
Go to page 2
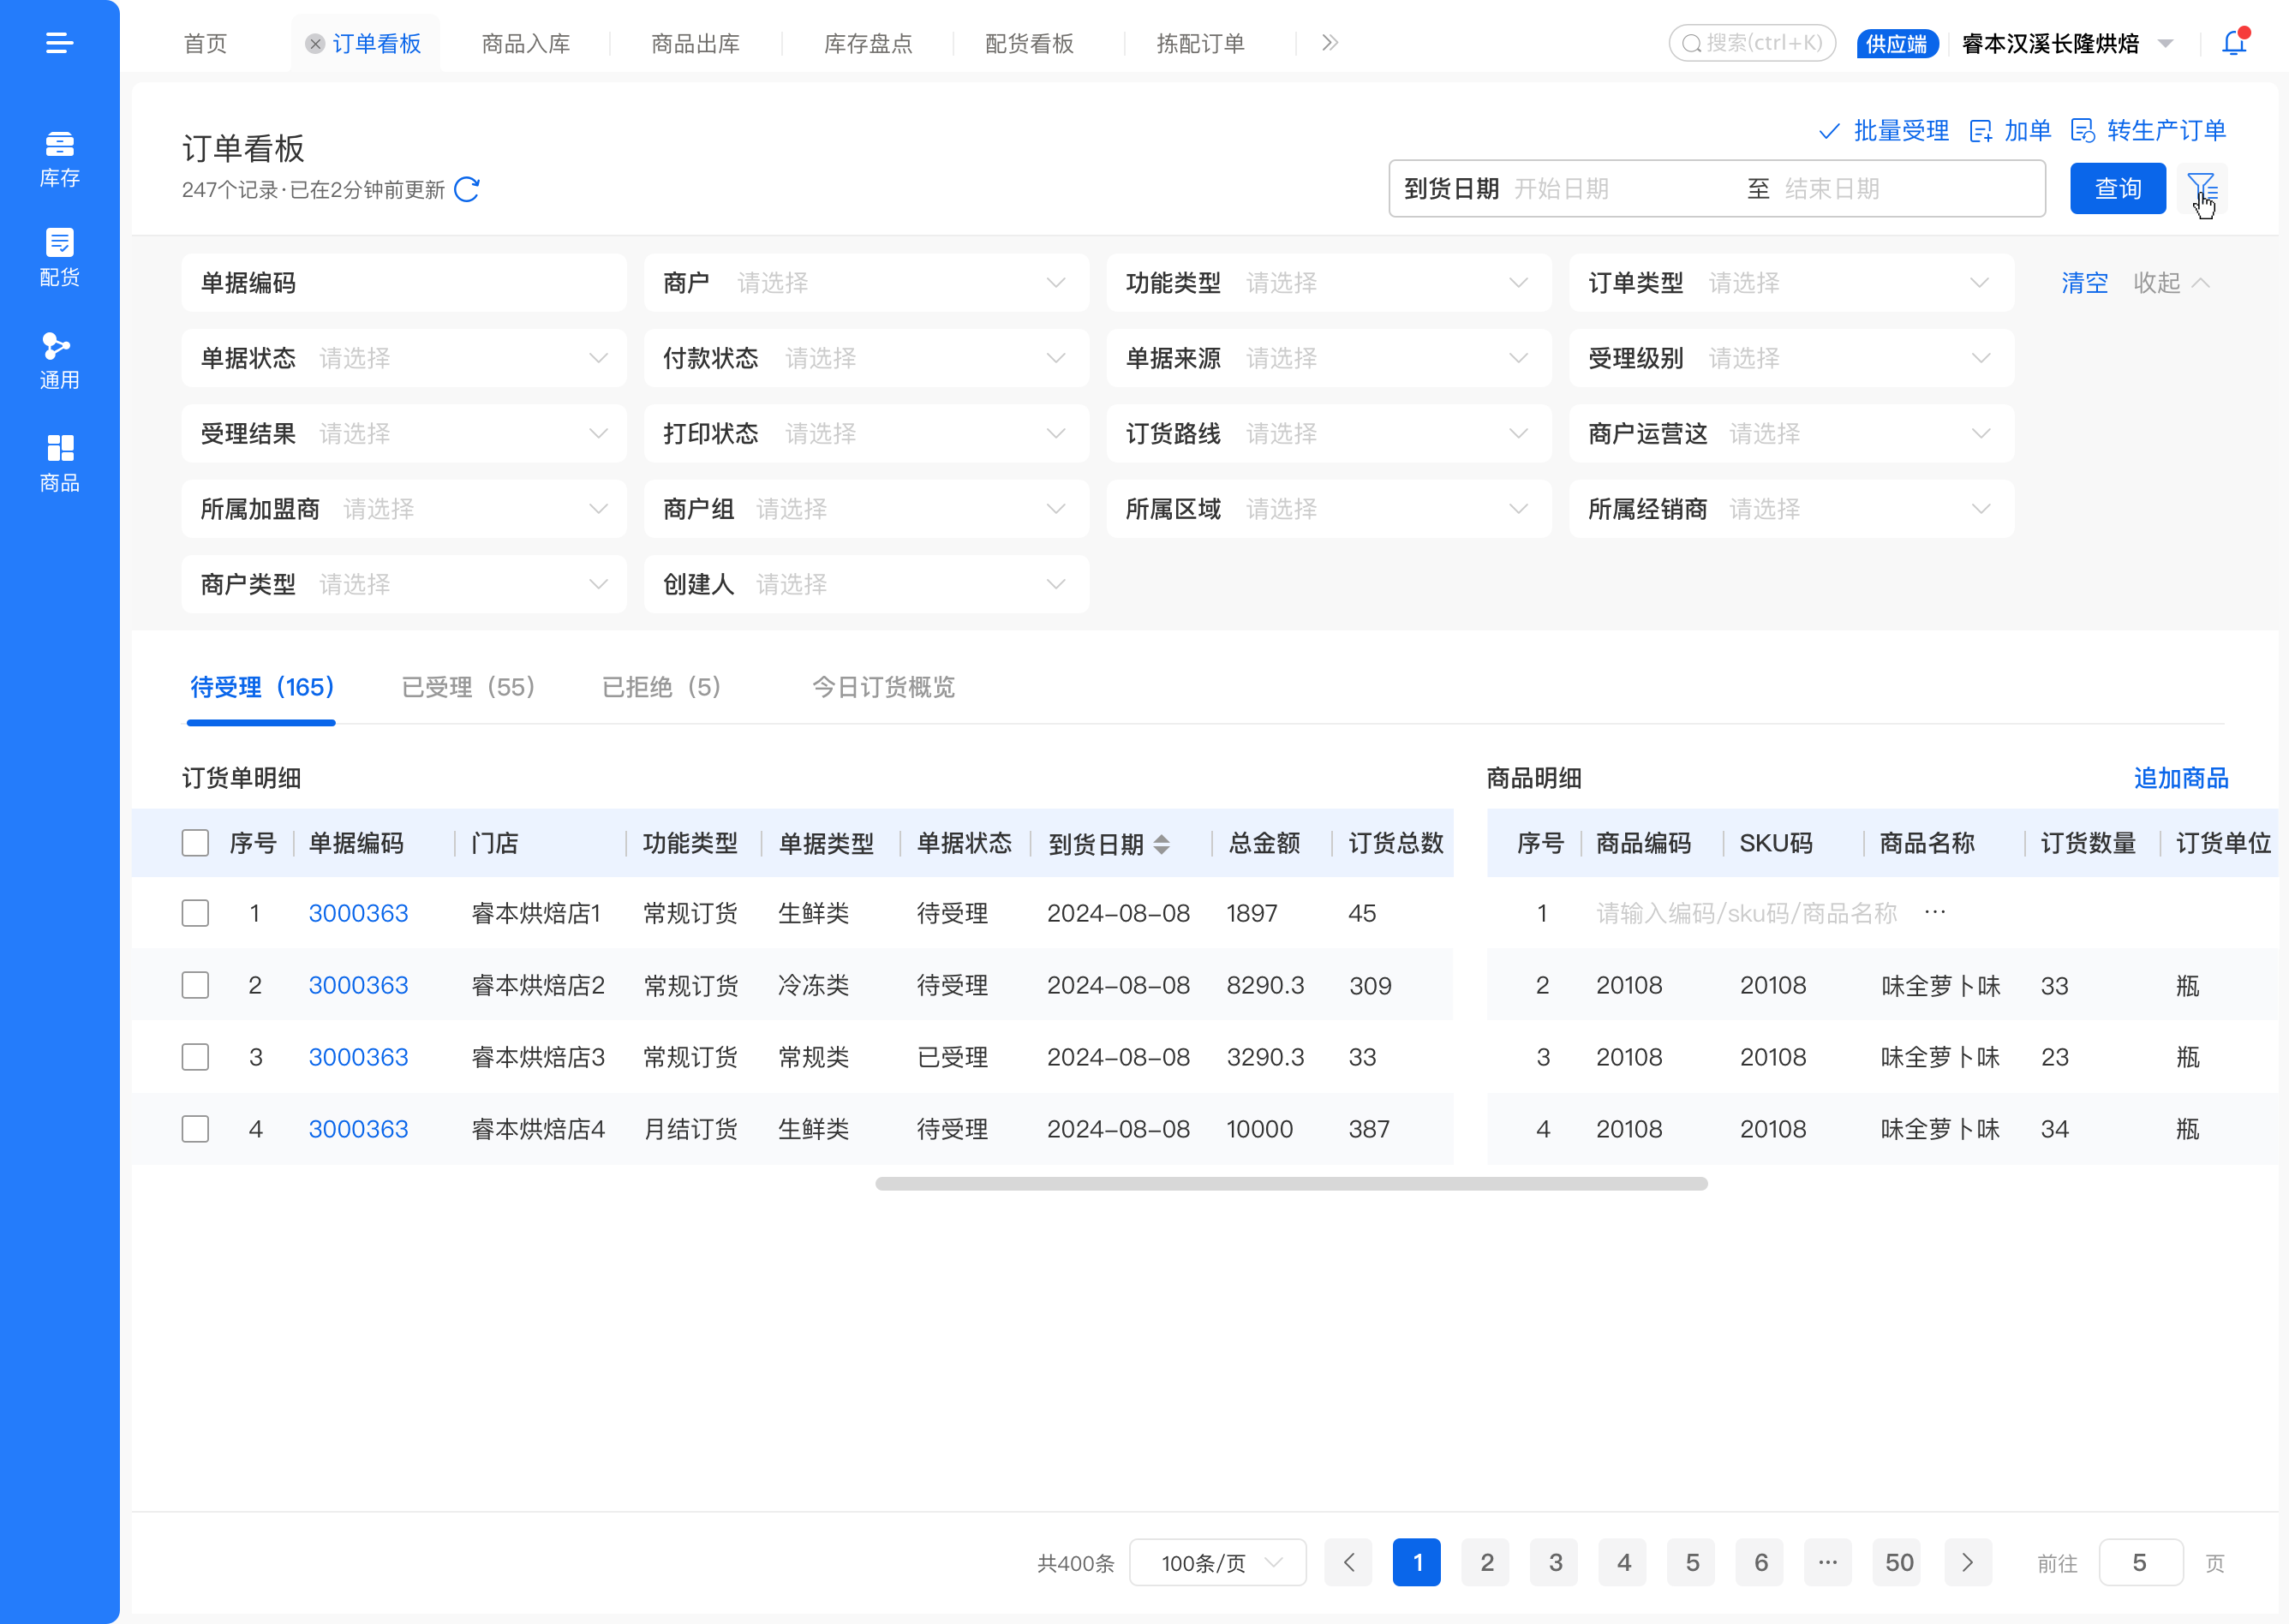click(x=1486, y=1562)
